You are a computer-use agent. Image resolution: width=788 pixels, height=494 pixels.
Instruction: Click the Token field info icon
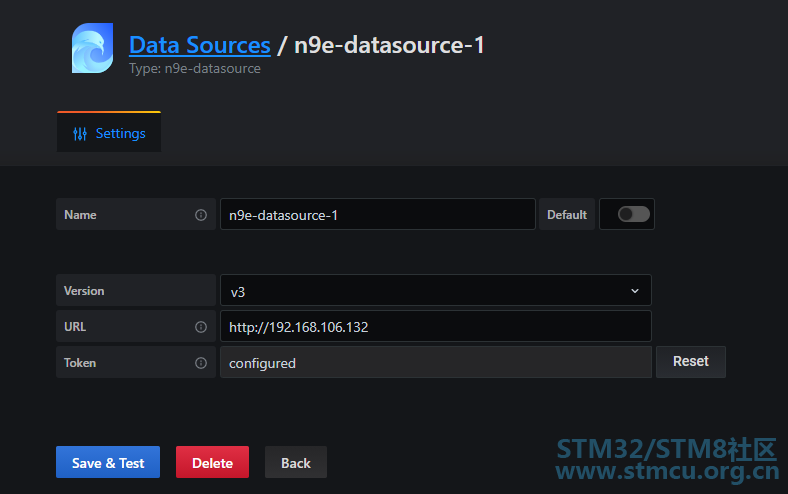(x=201, y=363)
